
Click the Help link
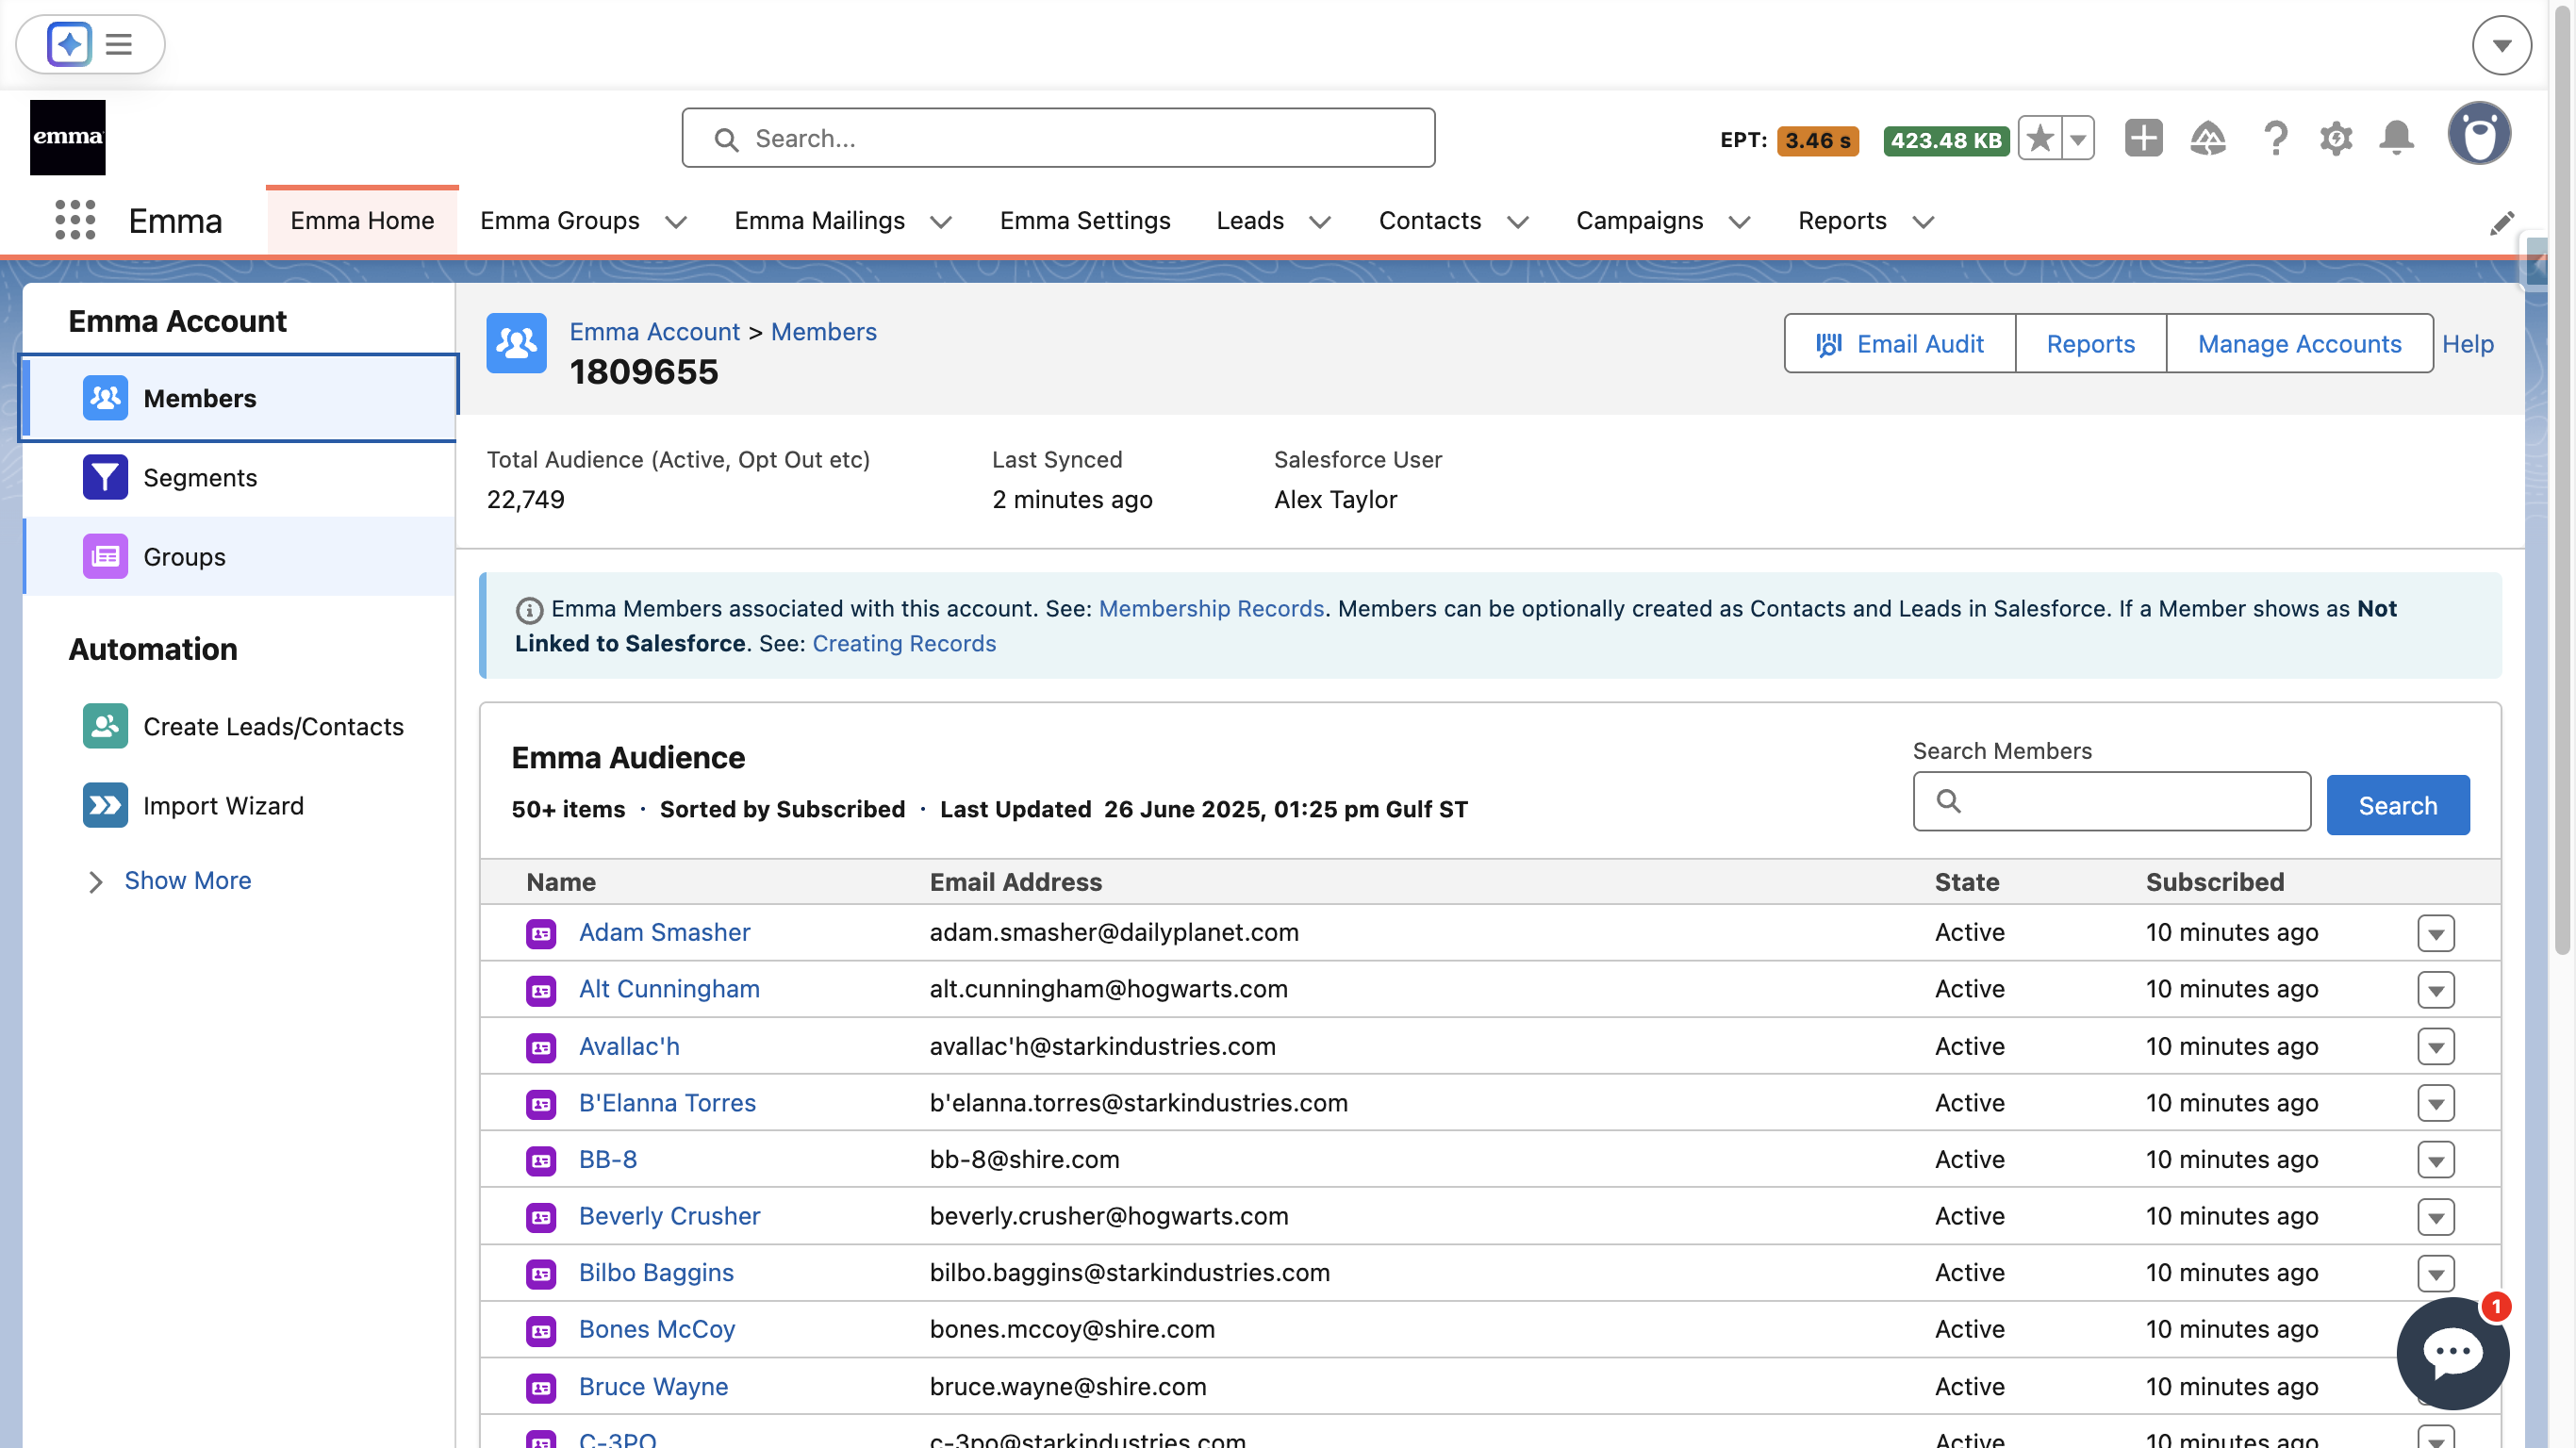[x=2467, y=343]
